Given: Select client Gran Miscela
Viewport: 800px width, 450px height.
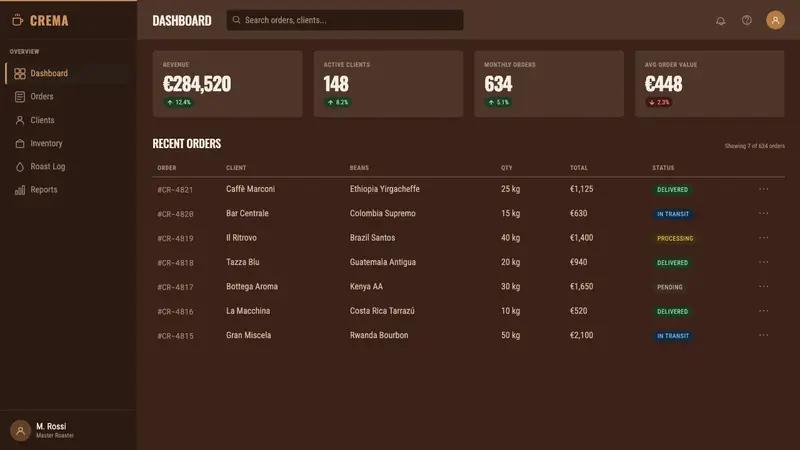Looking at the screenshot, I should coord(248,335).
